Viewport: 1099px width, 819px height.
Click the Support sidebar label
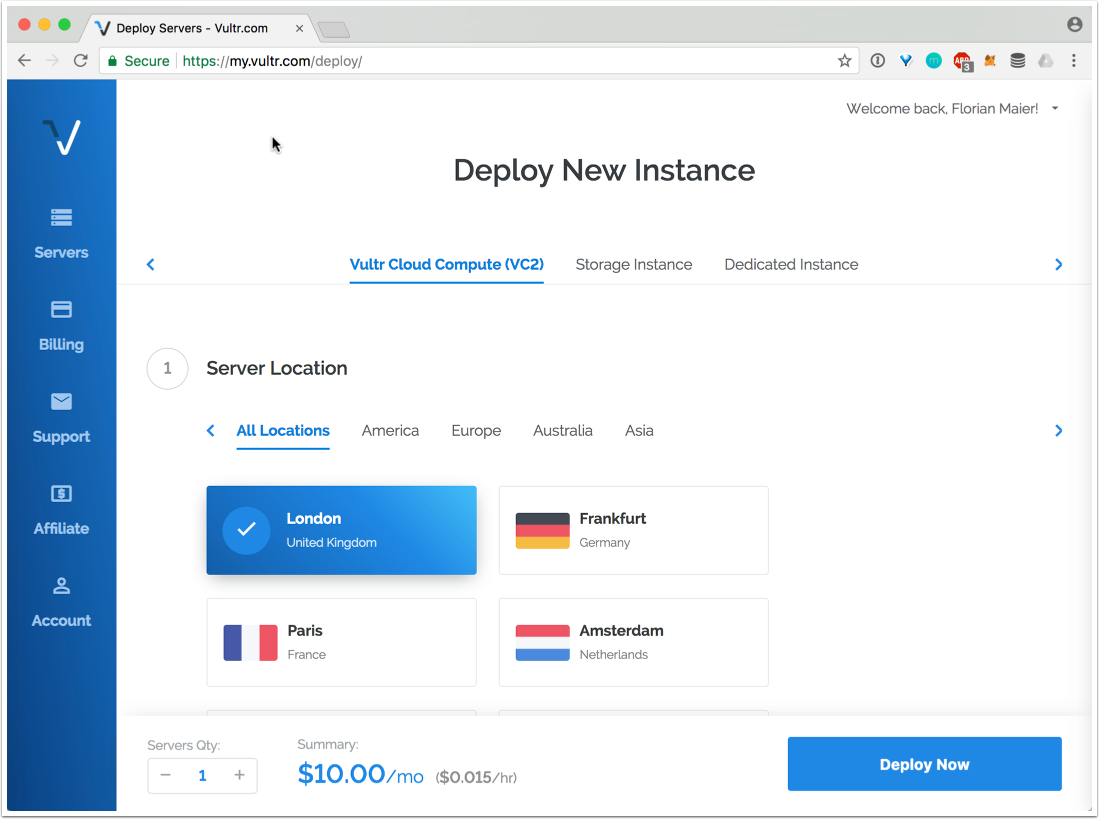coord(61,436)
